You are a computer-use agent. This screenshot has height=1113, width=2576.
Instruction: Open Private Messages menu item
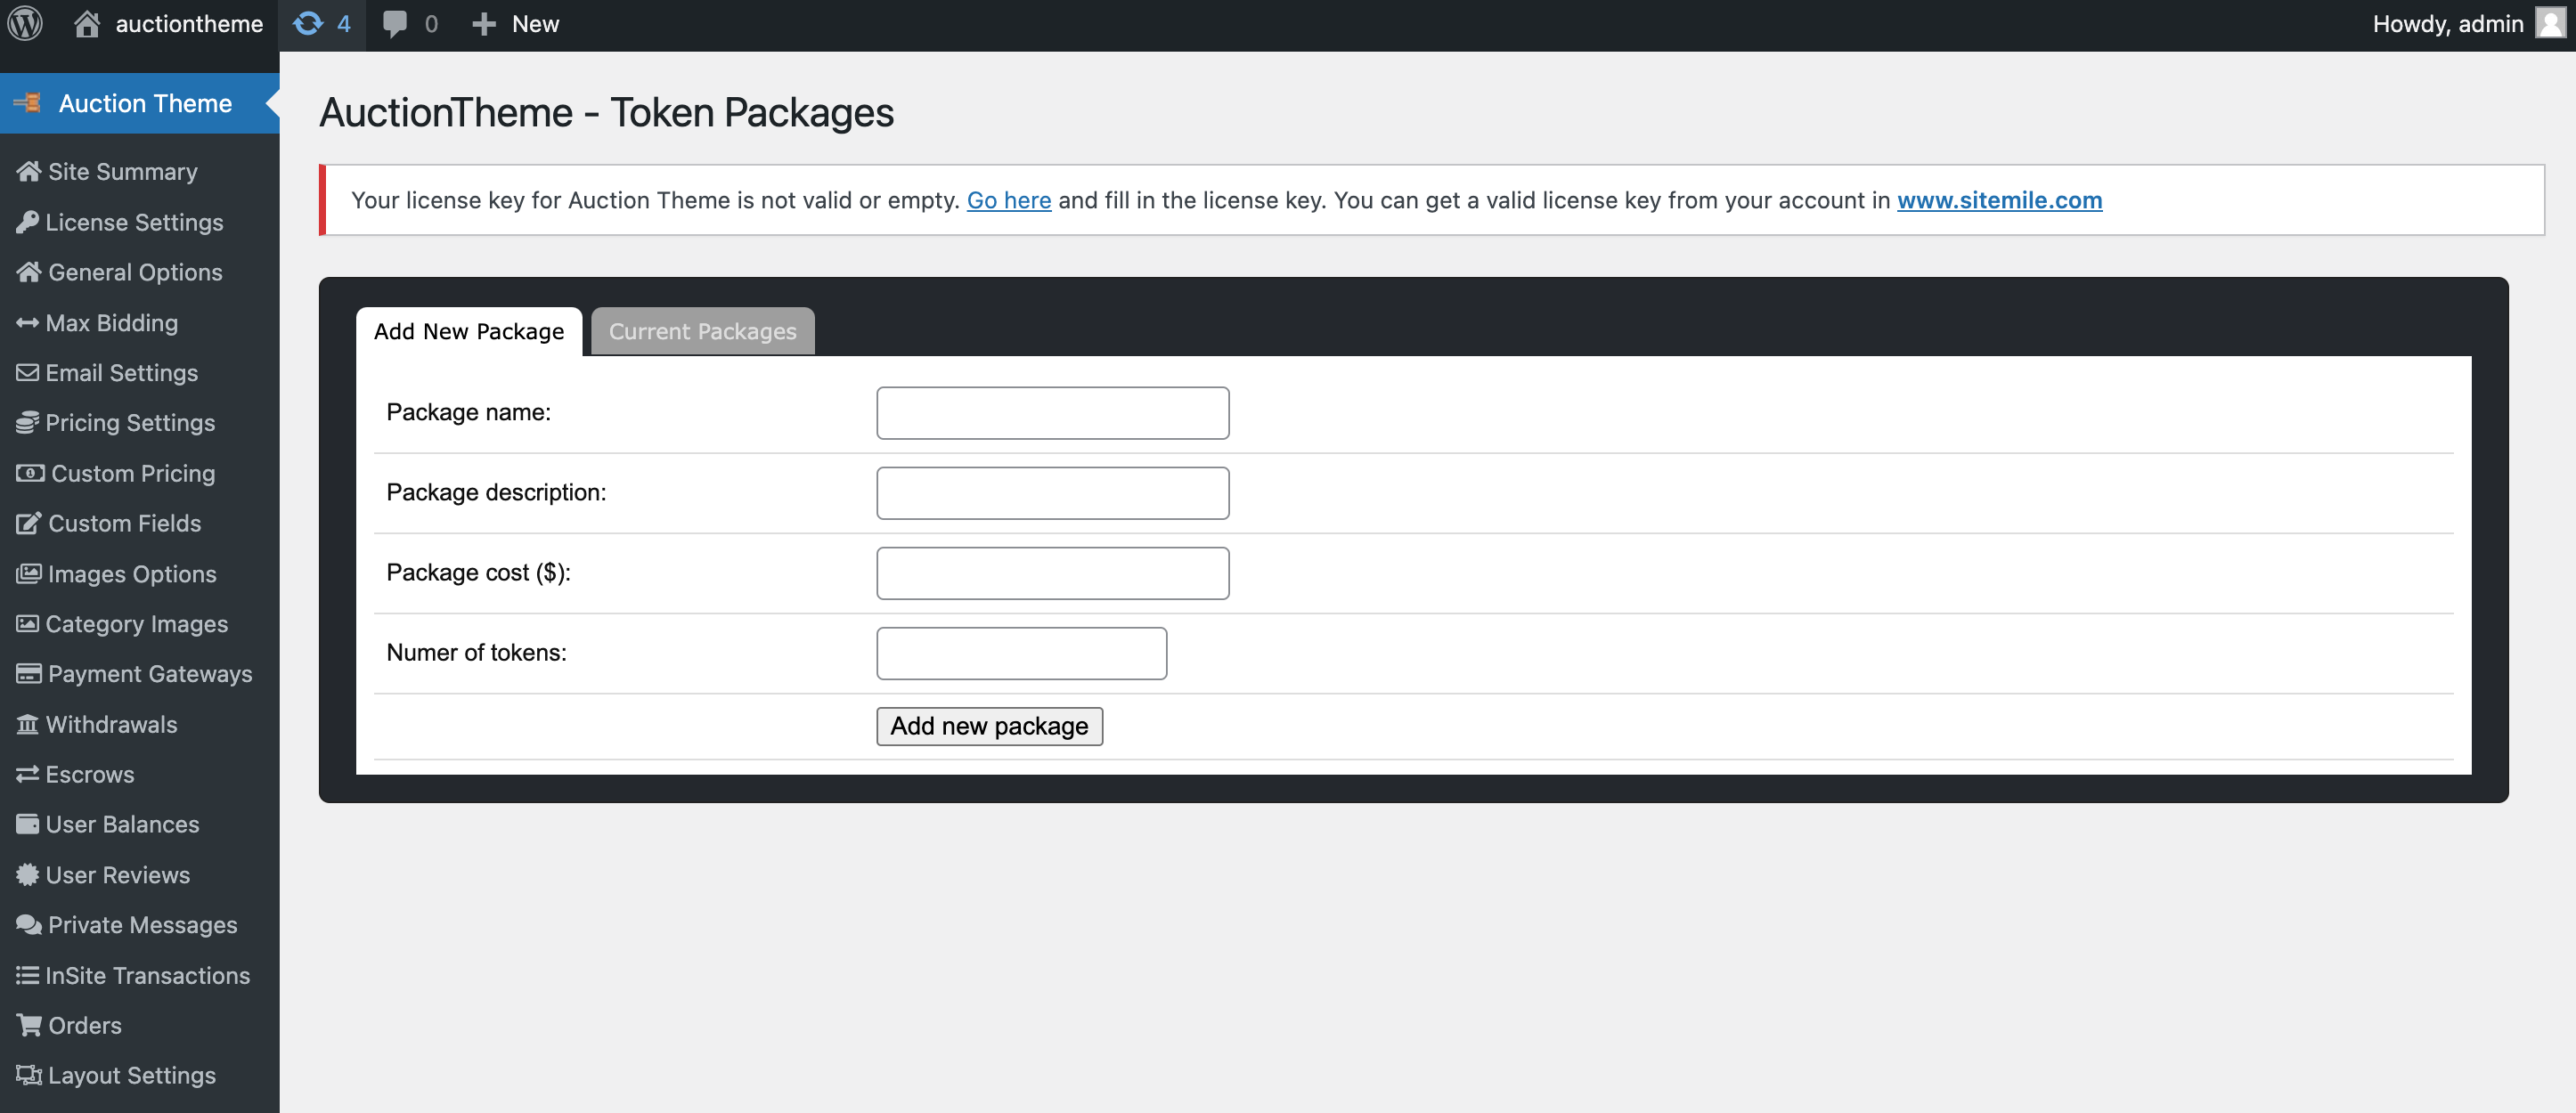143,925
